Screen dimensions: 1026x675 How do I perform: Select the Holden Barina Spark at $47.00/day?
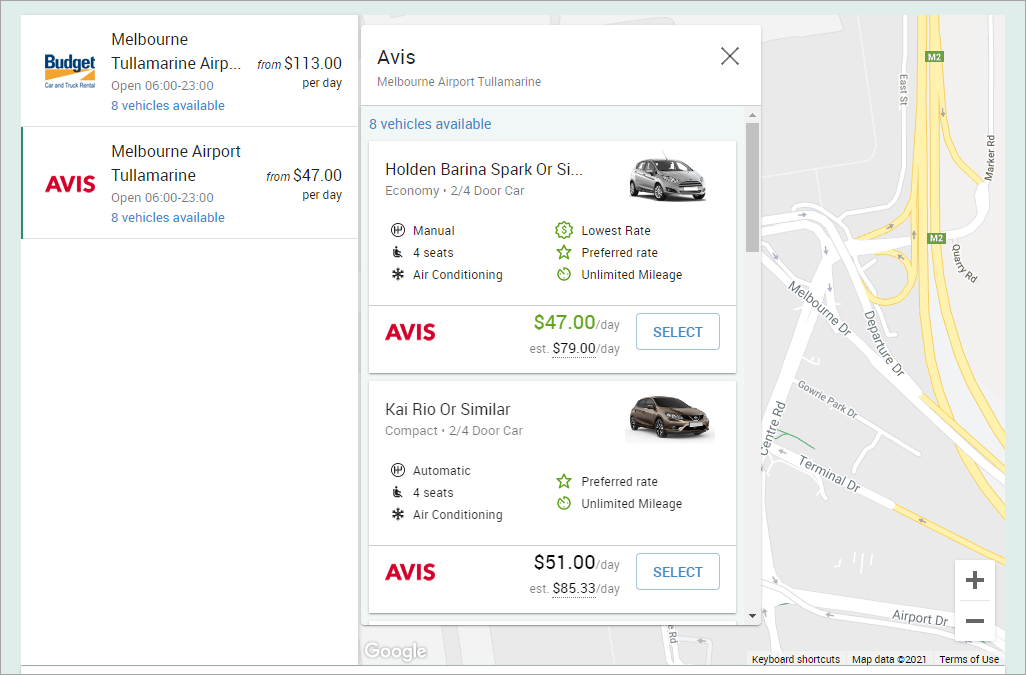coord(678,332)
